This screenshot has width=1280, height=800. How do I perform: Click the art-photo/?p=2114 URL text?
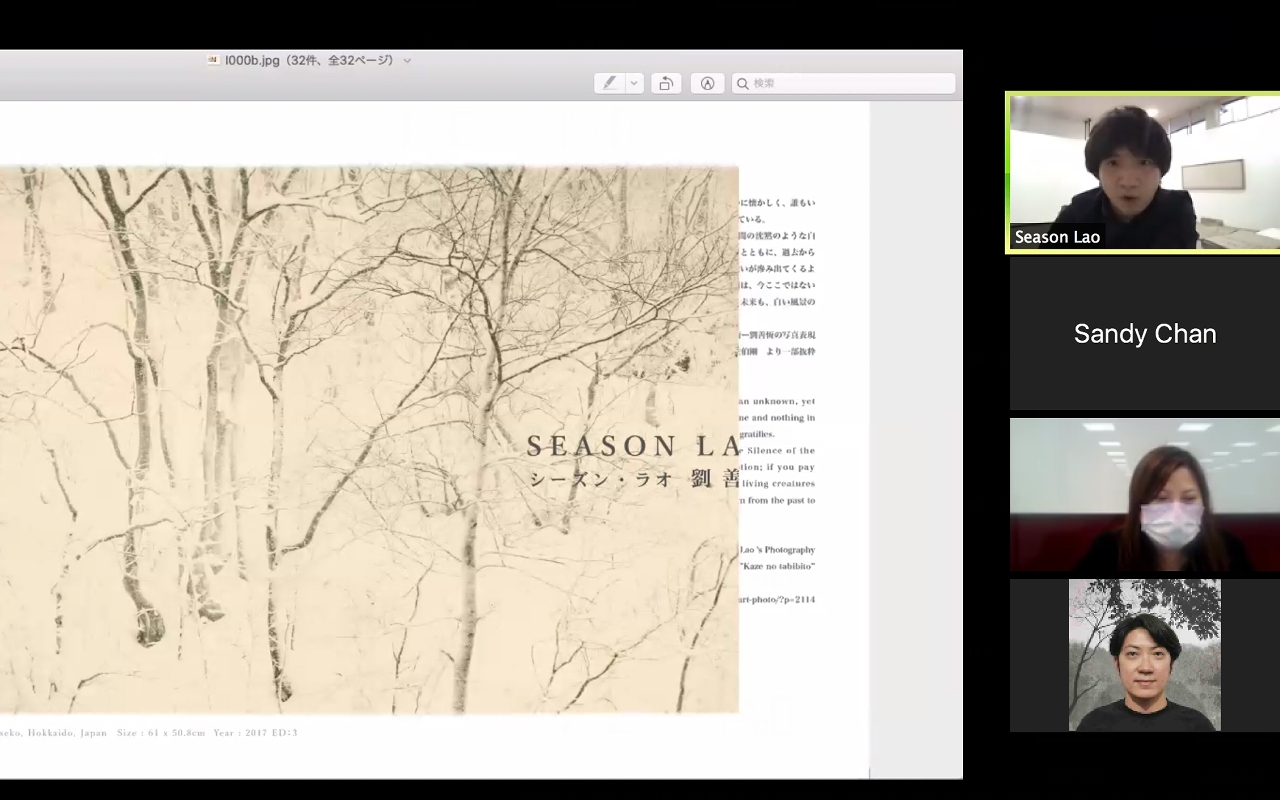[x=777, y=599]
